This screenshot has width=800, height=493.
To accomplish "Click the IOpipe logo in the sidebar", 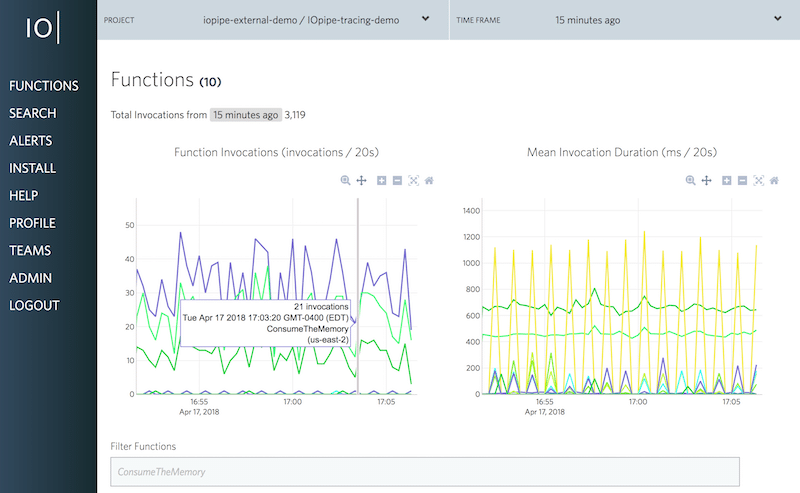I will pyautogui.click(x=43, y=27).
